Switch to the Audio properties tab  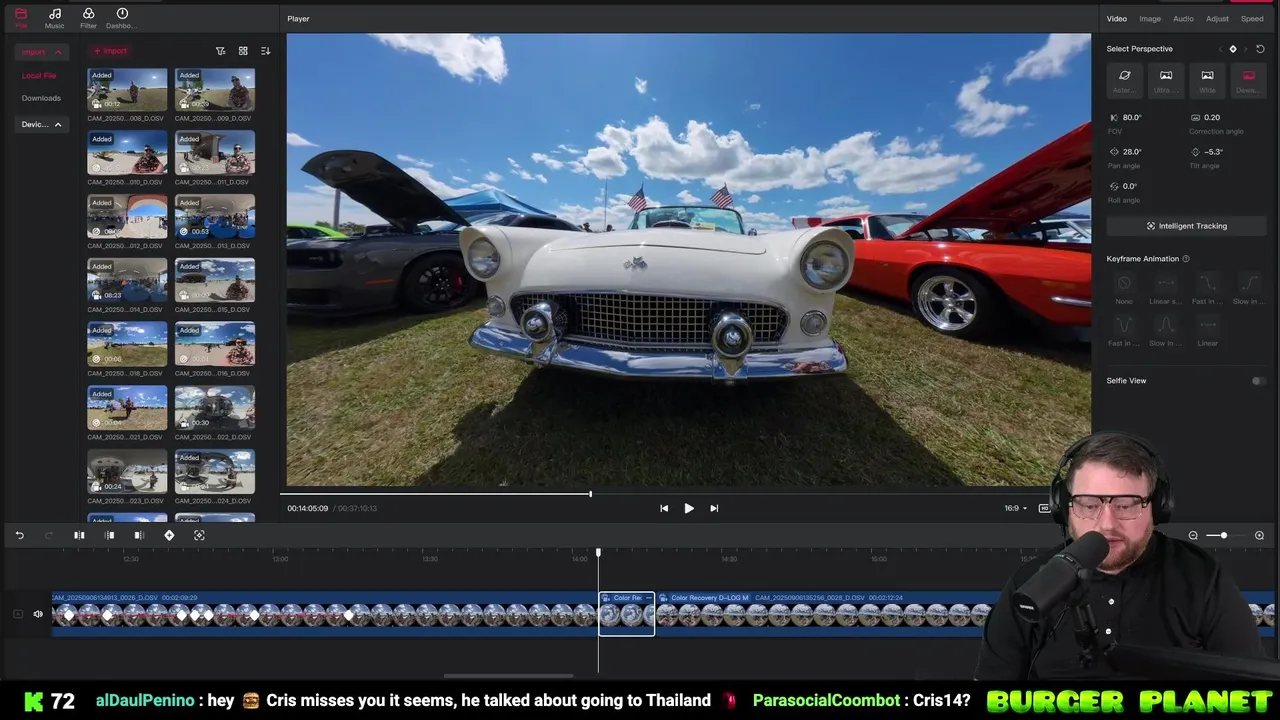click(1183, 19)
